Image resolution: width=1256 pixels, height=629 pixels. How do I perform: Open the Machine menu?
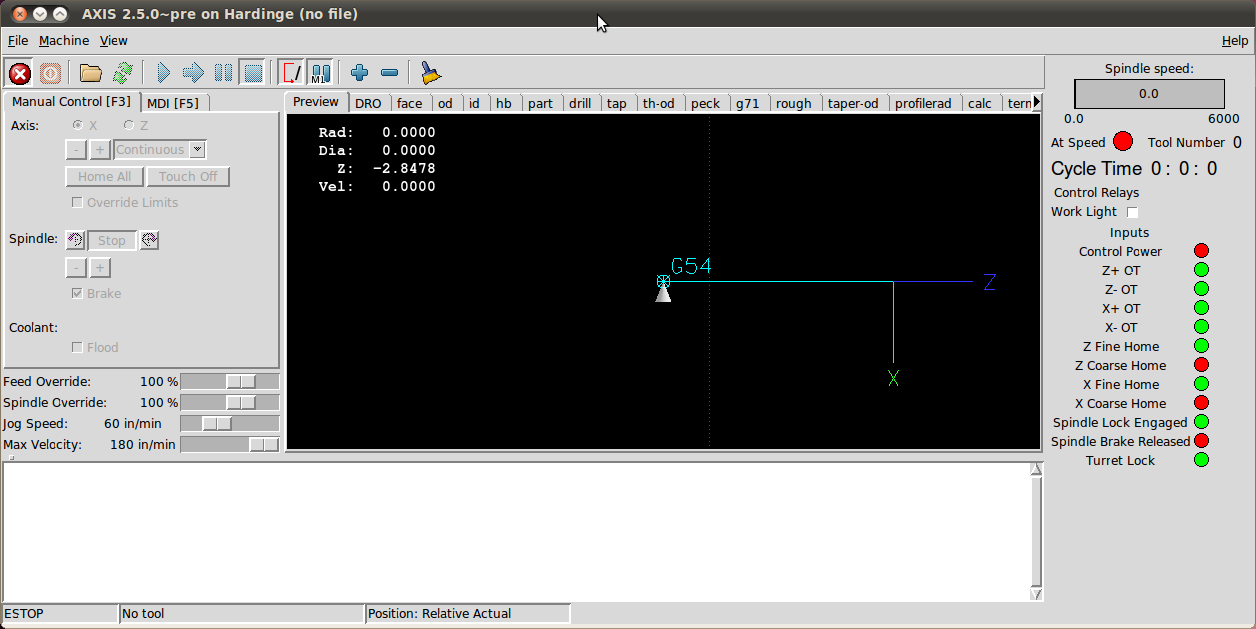click(x=64, y=41)
